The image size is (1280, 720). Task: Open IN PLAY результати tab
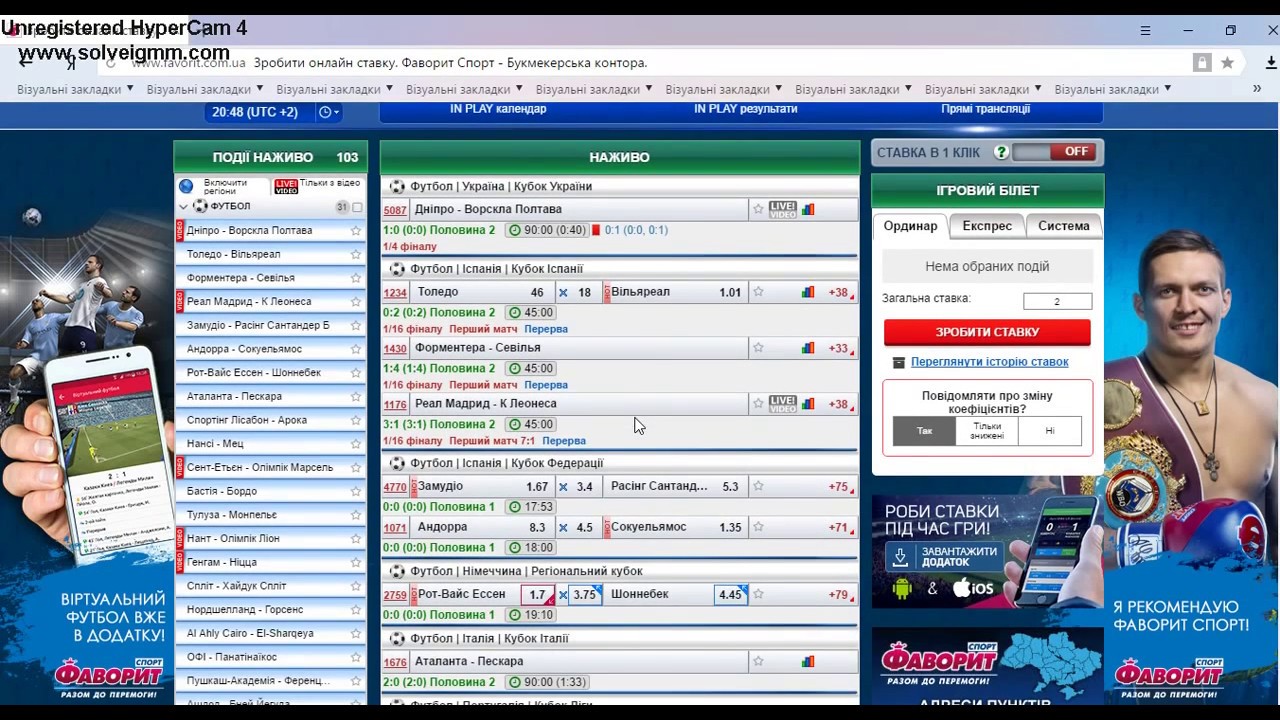(746, 109)
